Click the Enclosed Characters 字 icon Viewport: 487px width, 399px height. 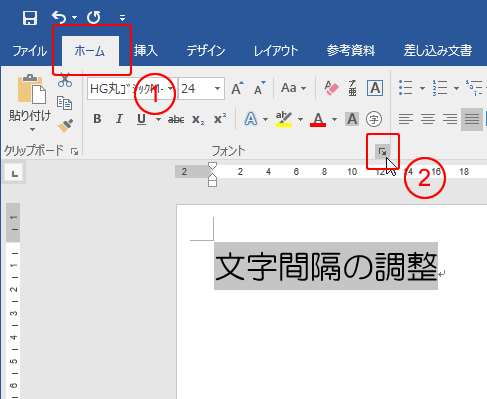pos(374,119)
